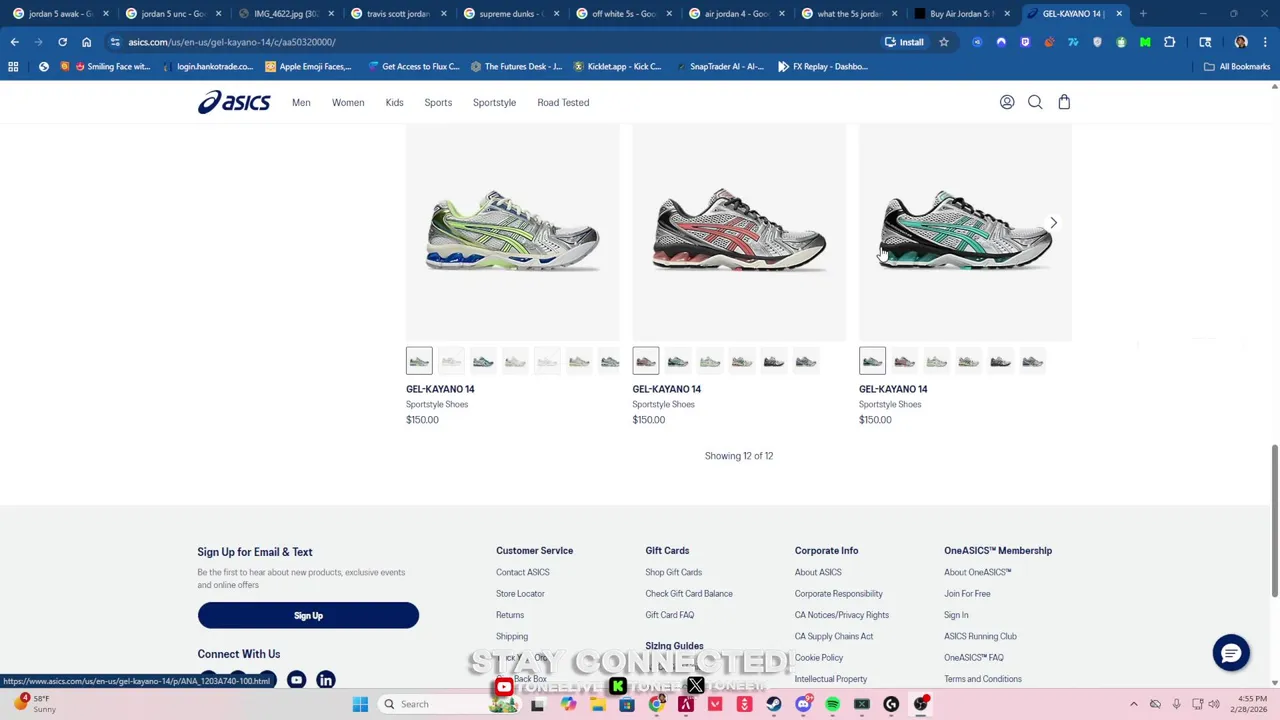
Task: Go back with the browser back arrow
Action: (x=14, y=42)
